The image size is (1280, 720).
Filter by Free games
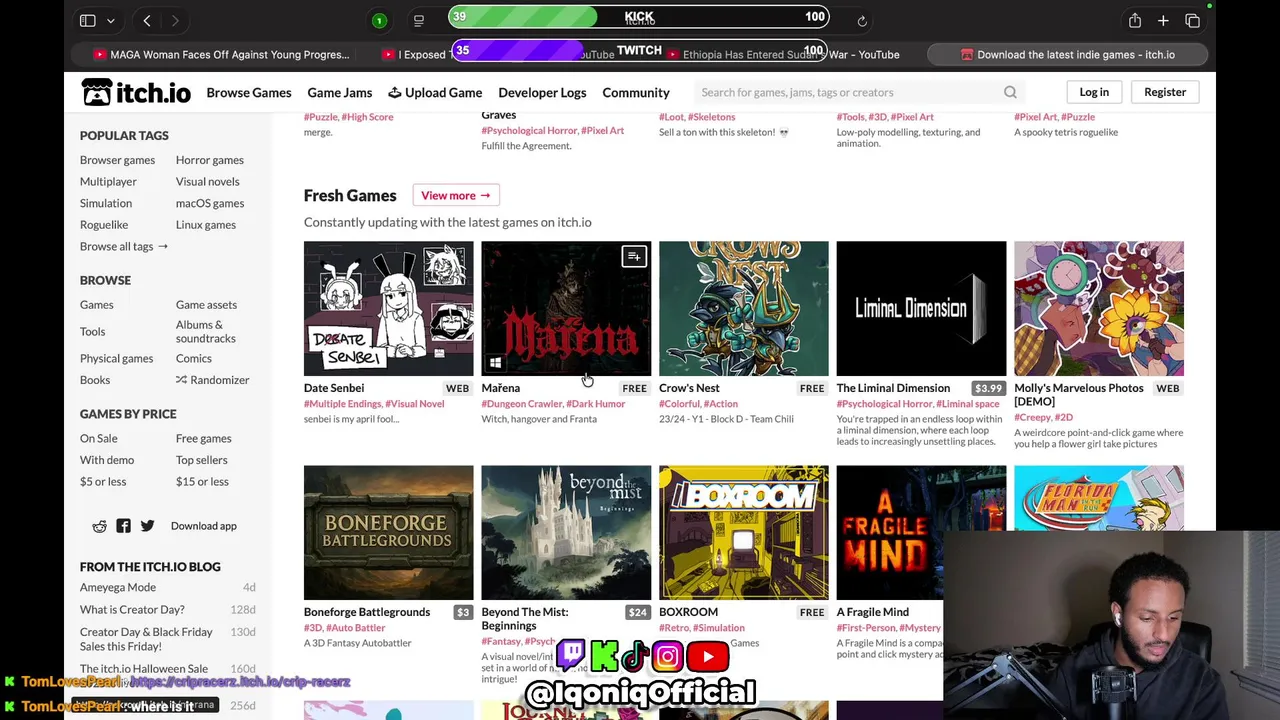[203, 438]
